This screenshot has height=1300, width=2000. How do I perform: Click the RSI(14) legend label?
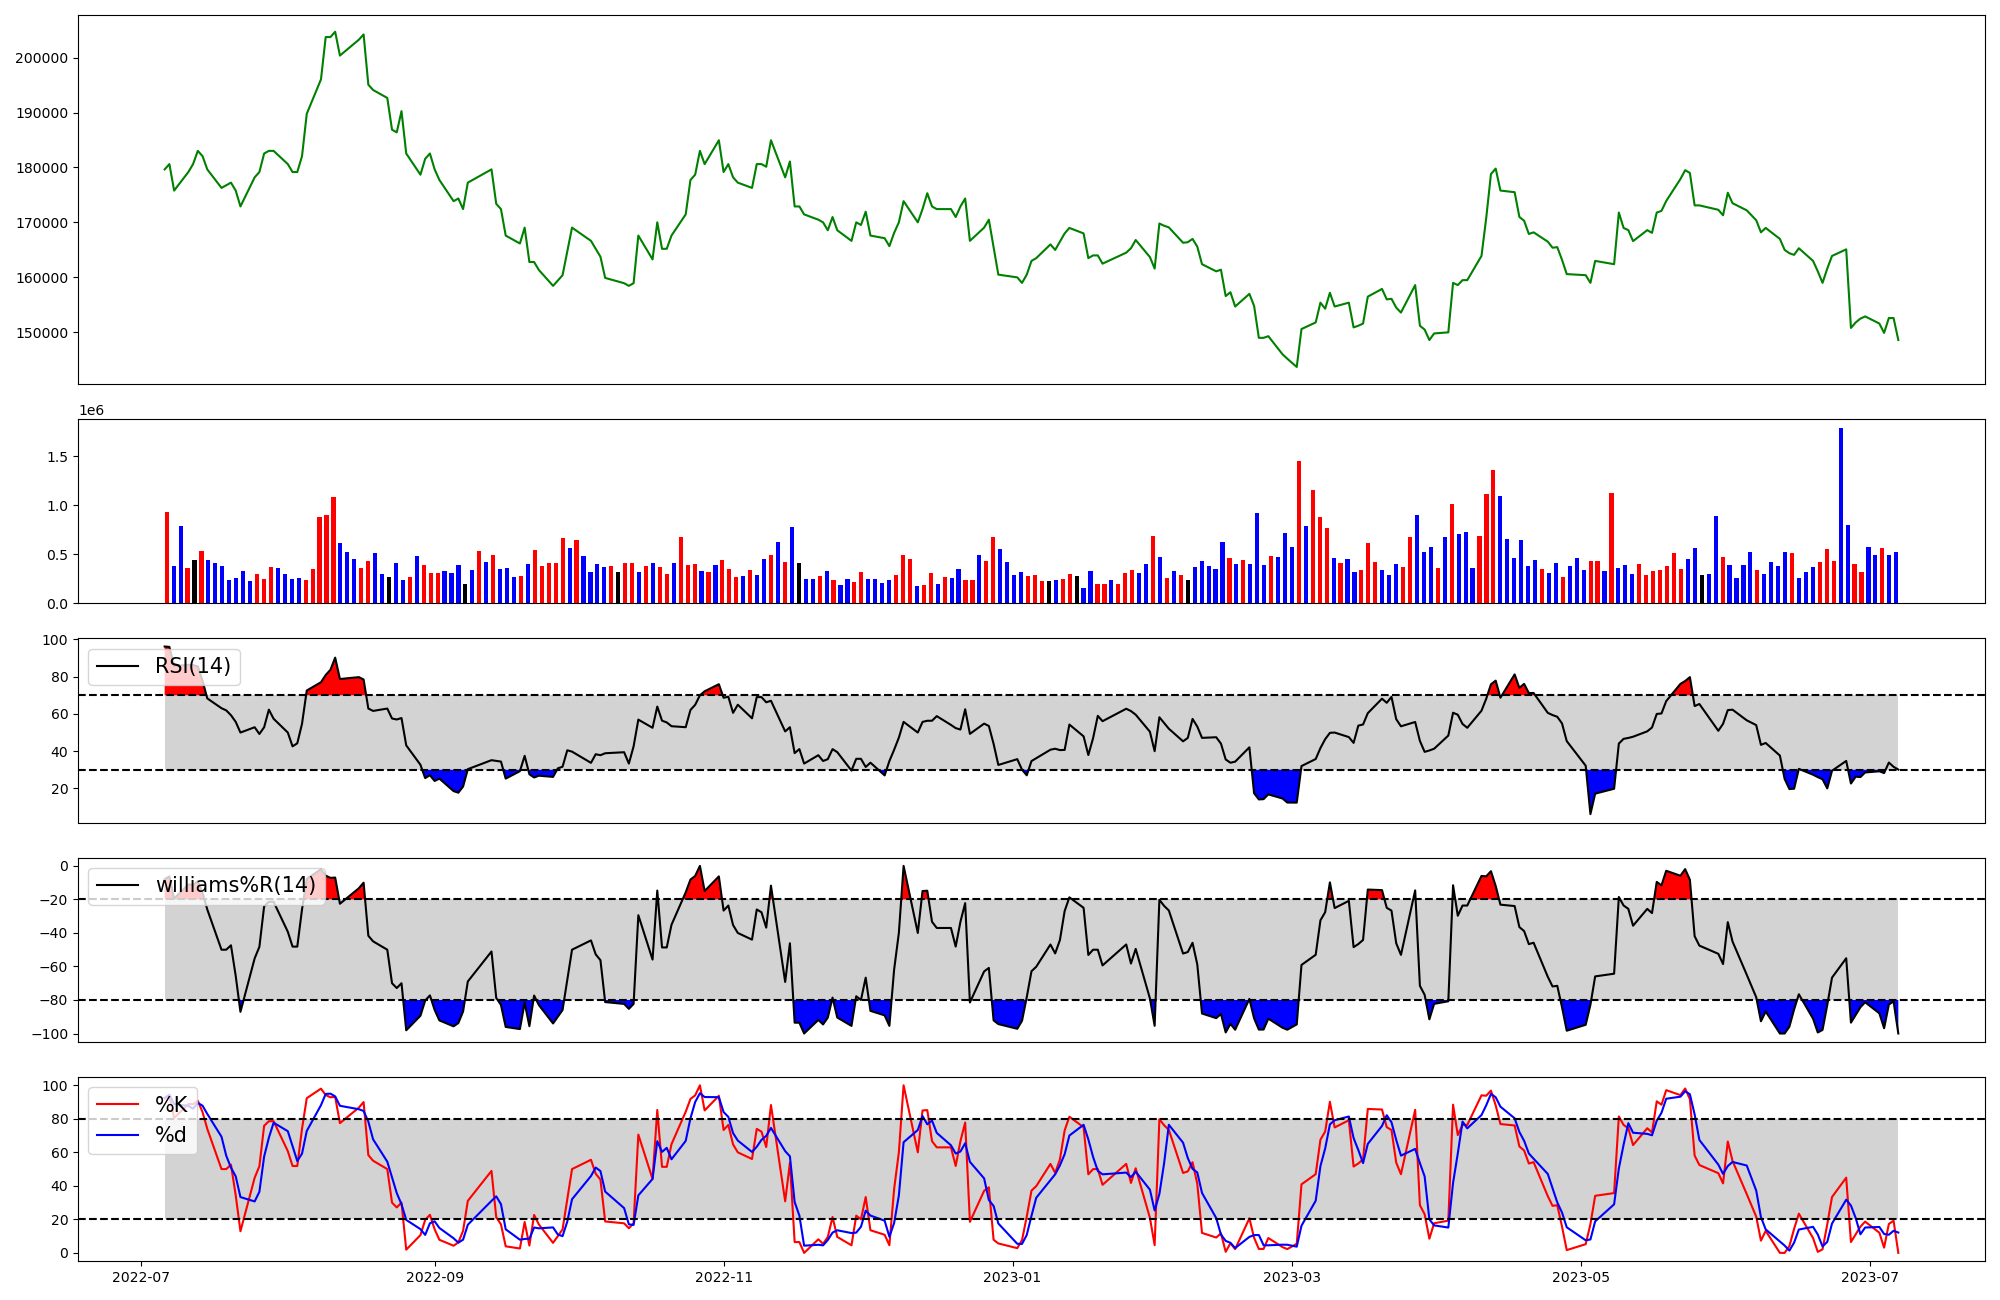pyautogui.click(x=192, y=666)
